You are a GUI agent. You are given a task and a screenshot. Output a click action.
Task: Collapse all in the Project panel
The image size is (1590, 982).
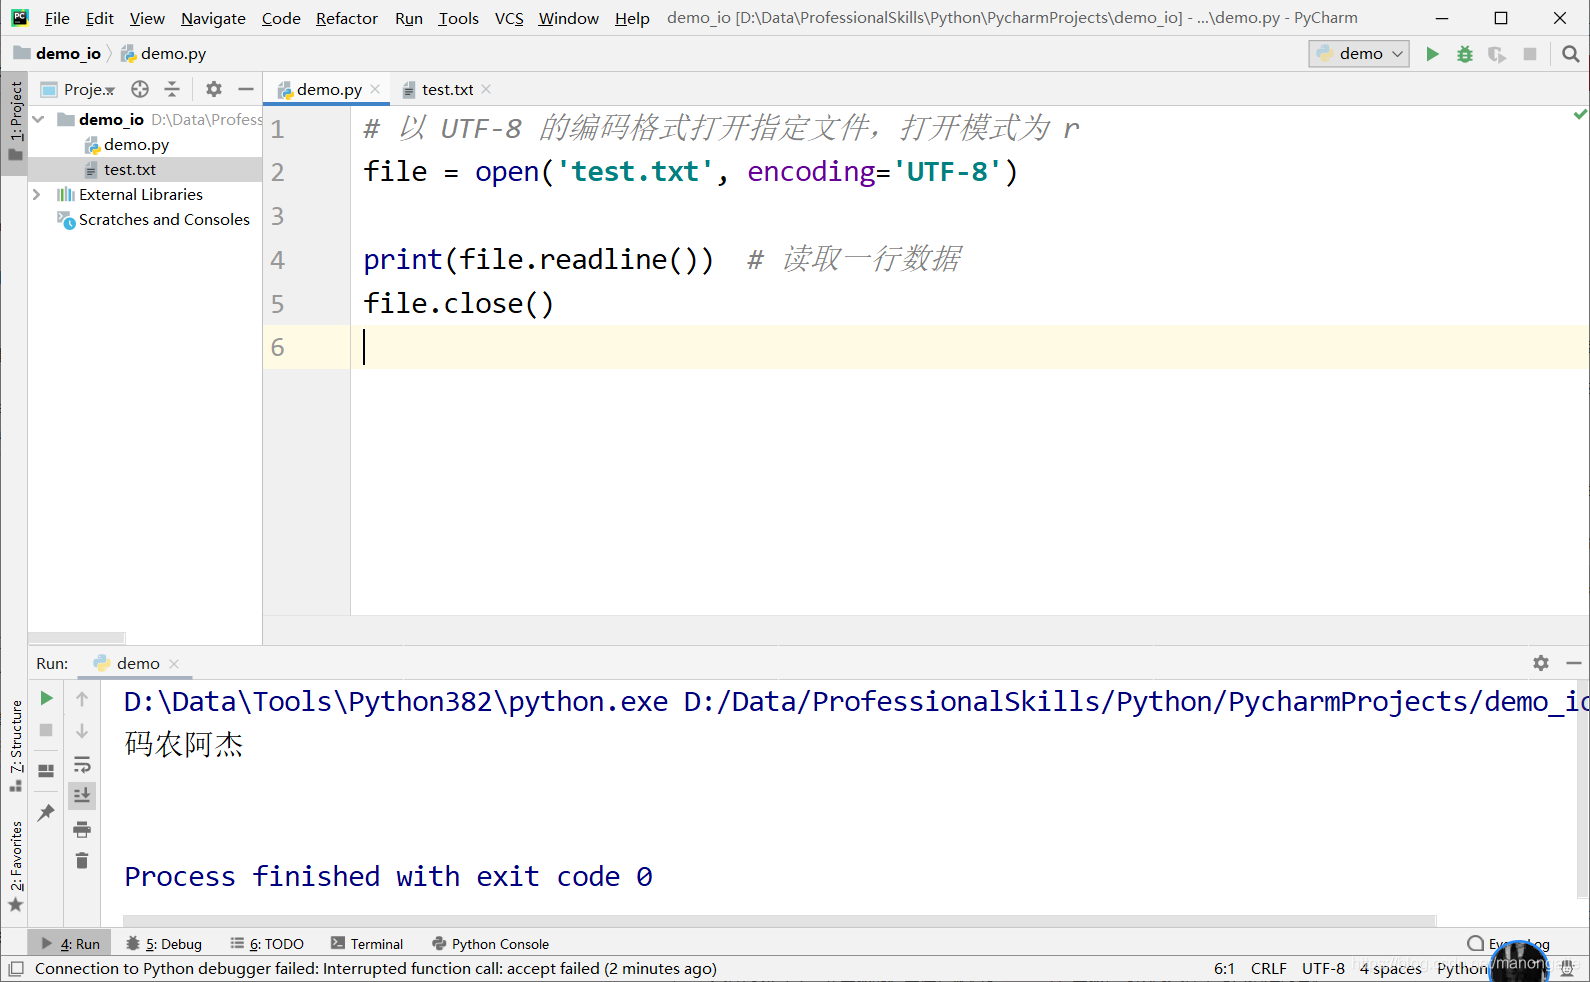pyautogui.click(x=172, y=89)
